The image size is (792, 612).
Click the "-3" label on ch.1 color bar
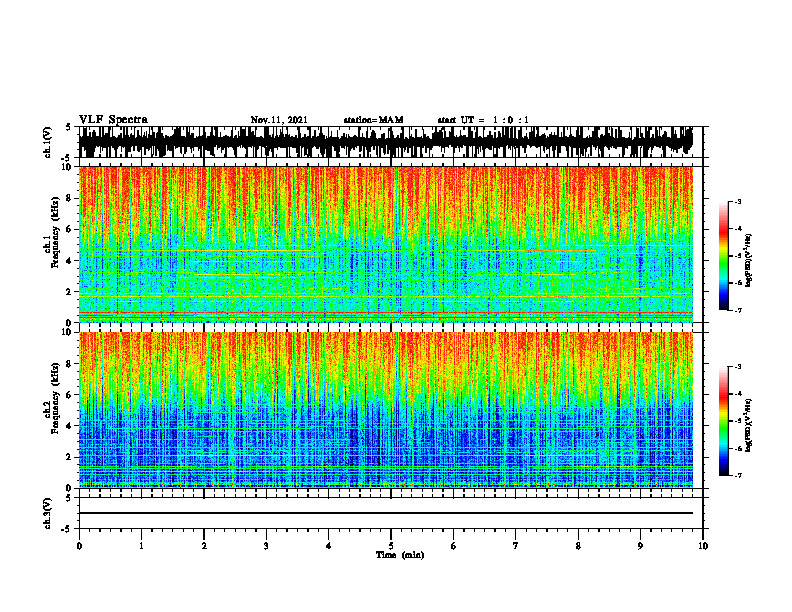(738, 201)
